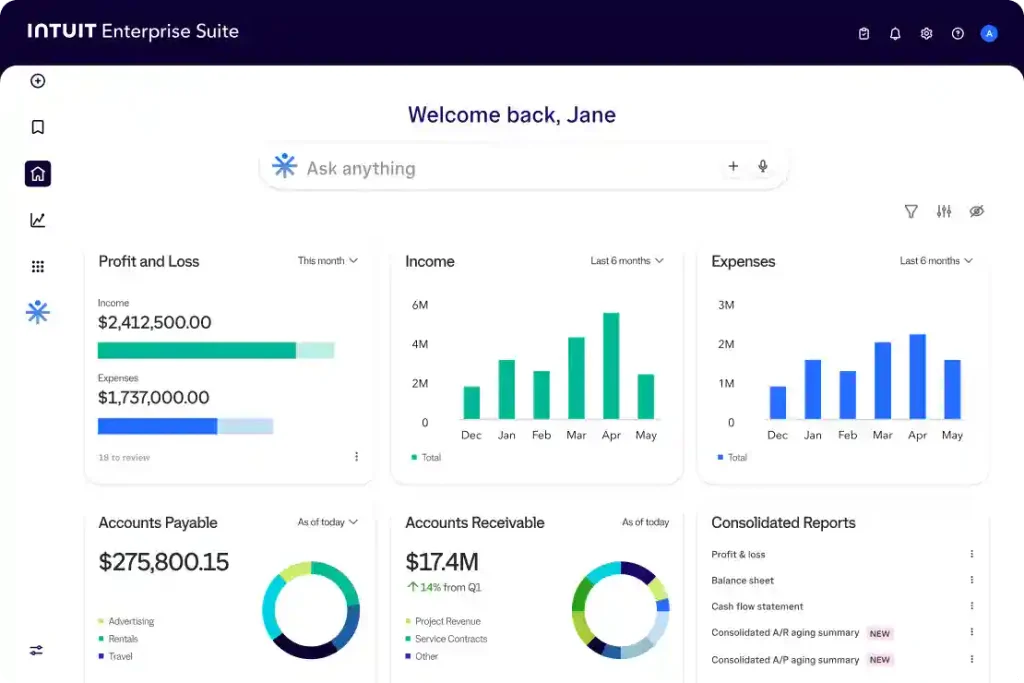Click the Accounts Receivable donut chart

pos(621,610)
